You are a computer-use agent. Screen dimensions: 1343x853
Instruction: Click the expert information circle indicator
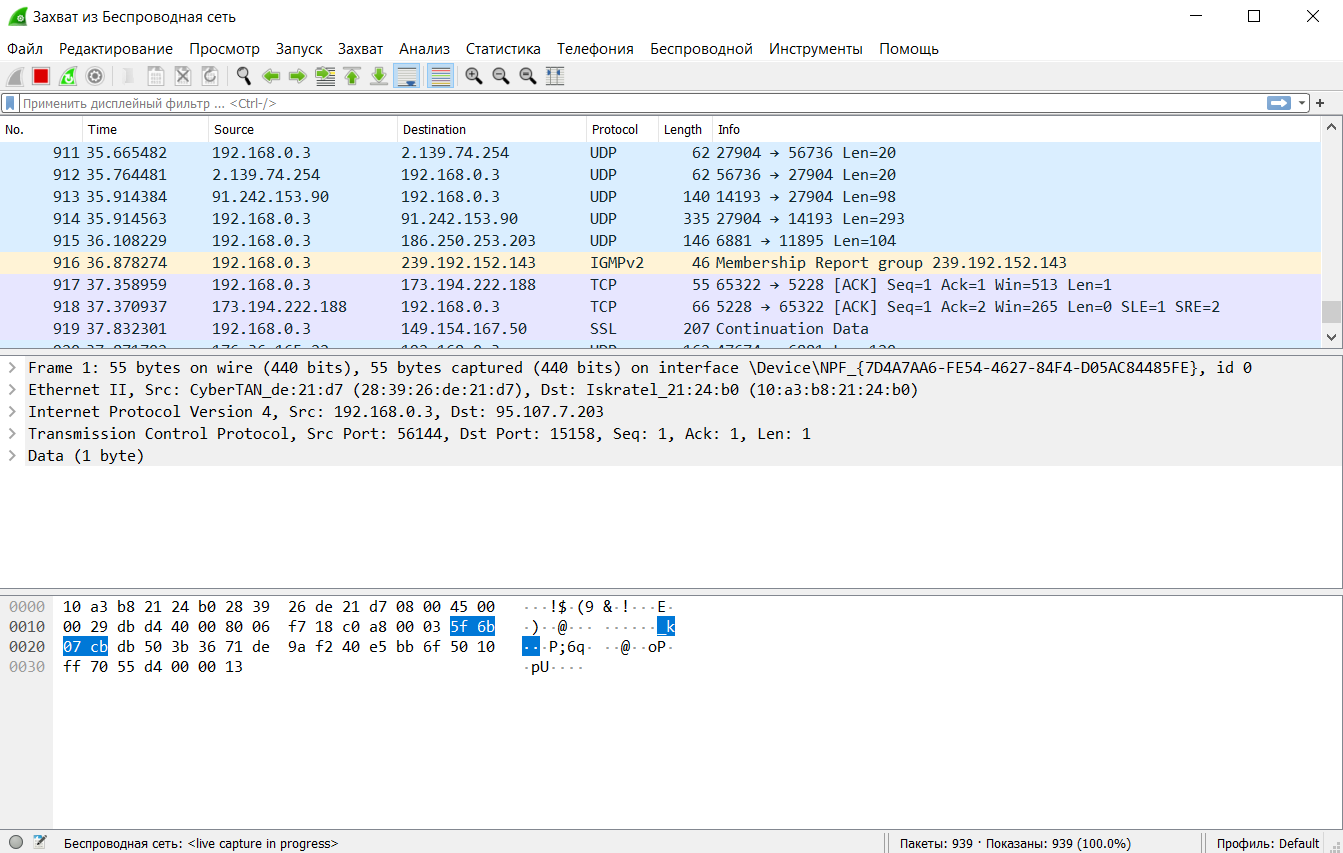[16, 843]
